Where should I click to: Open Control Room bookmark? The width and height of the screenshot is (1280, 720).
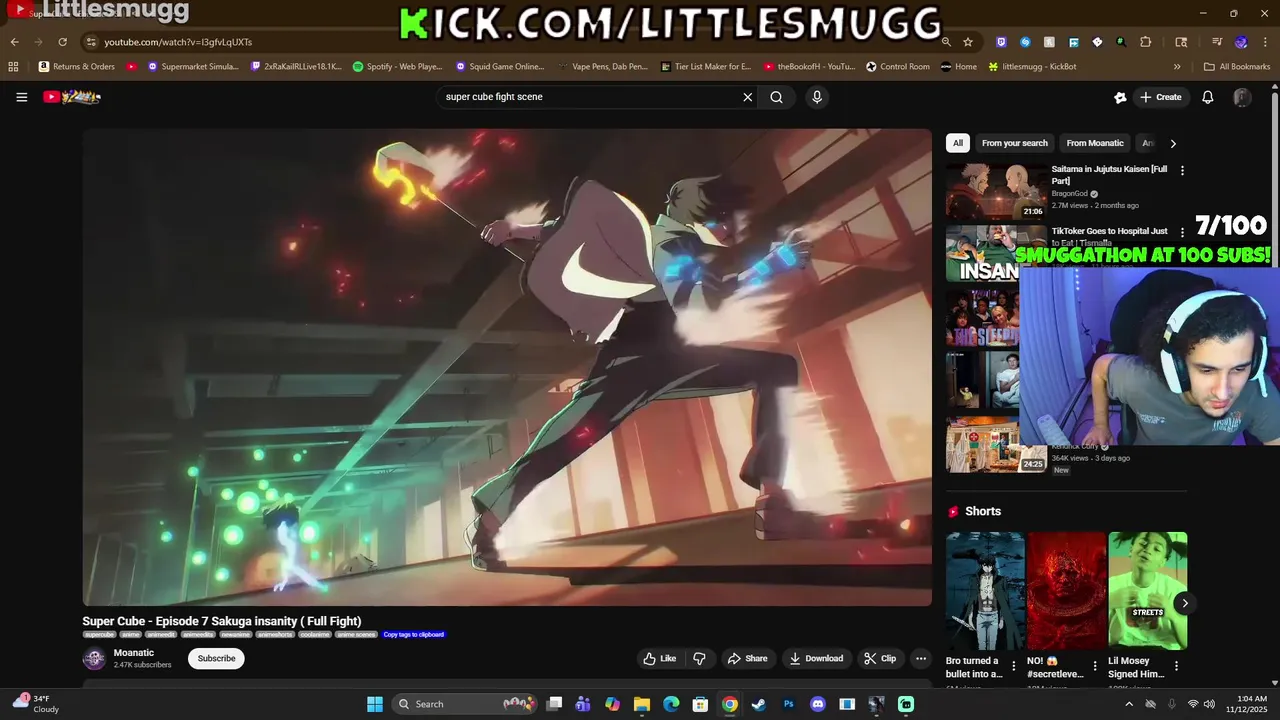coord(897,67)
